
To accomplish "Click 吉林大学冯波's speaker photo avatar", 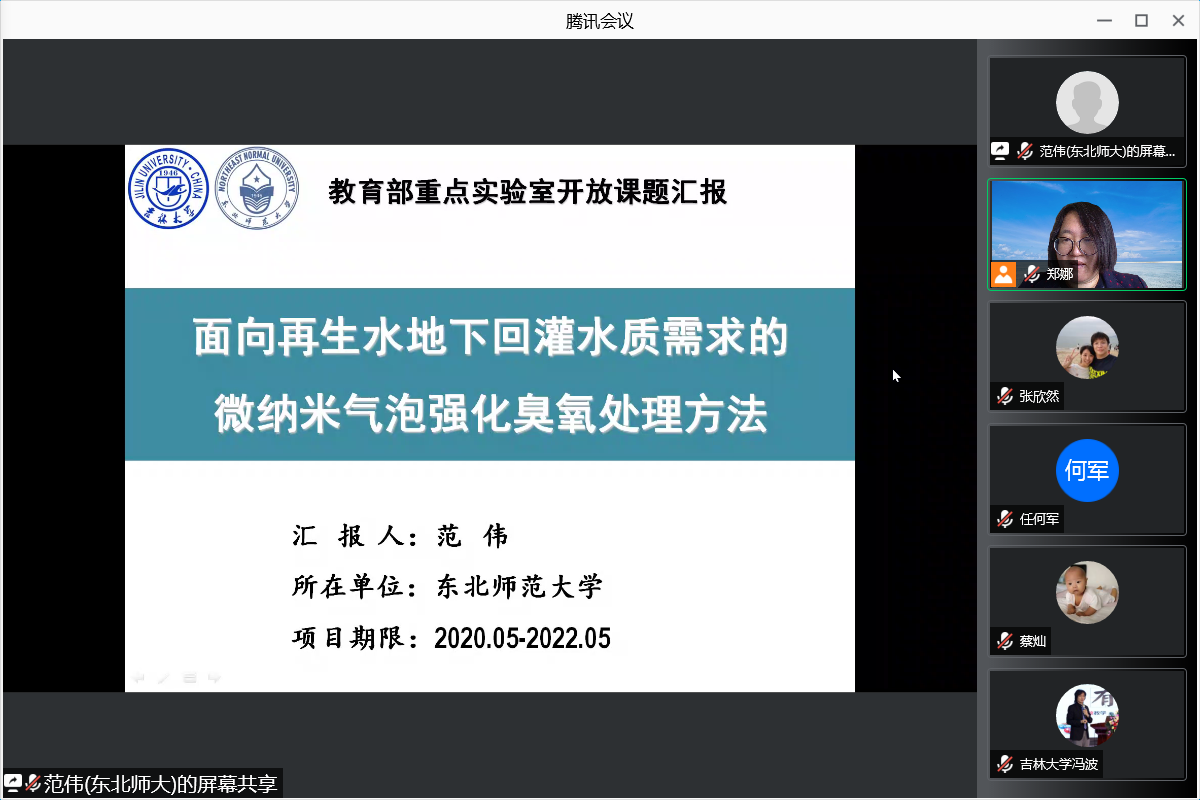I will 1087,715.
